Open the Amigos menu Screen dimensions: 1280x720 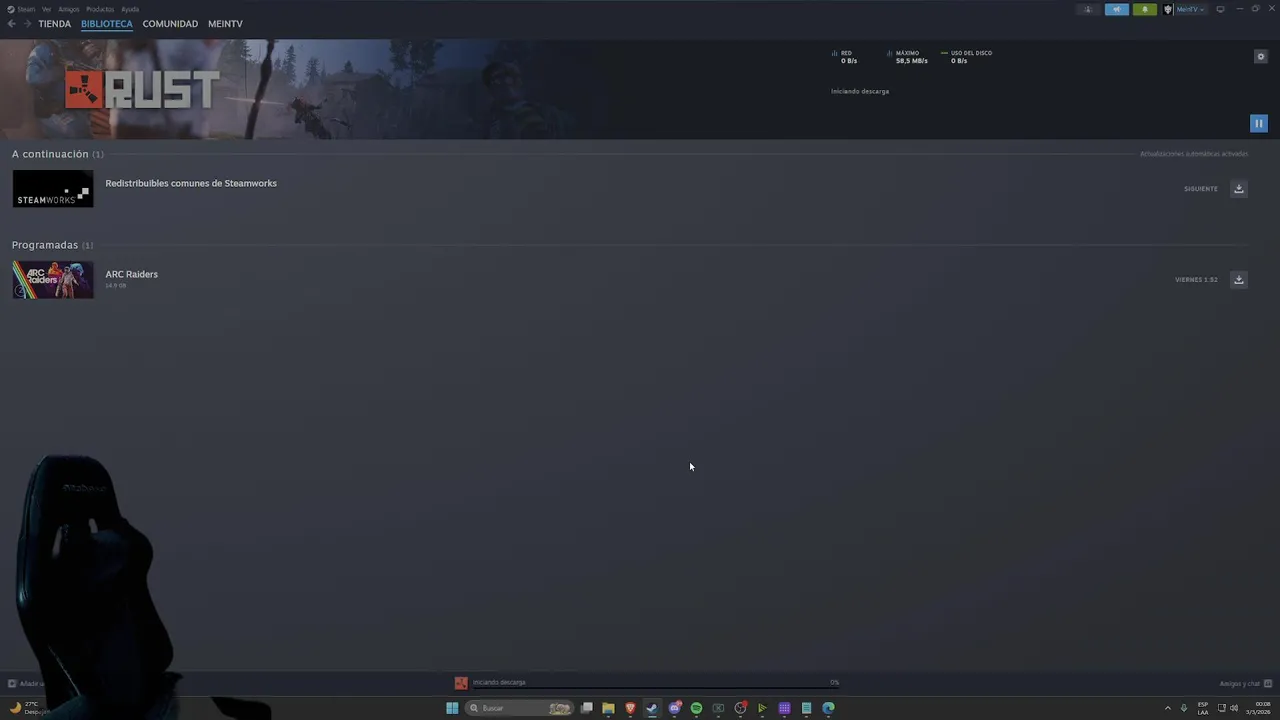(68, 9)
